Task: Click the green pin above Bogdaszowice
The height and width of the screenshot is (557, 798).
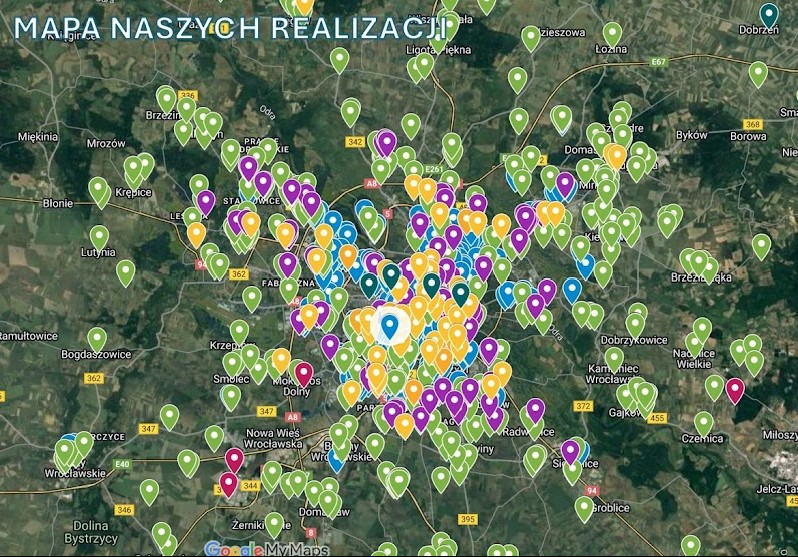Action: (x=97, y=340)
